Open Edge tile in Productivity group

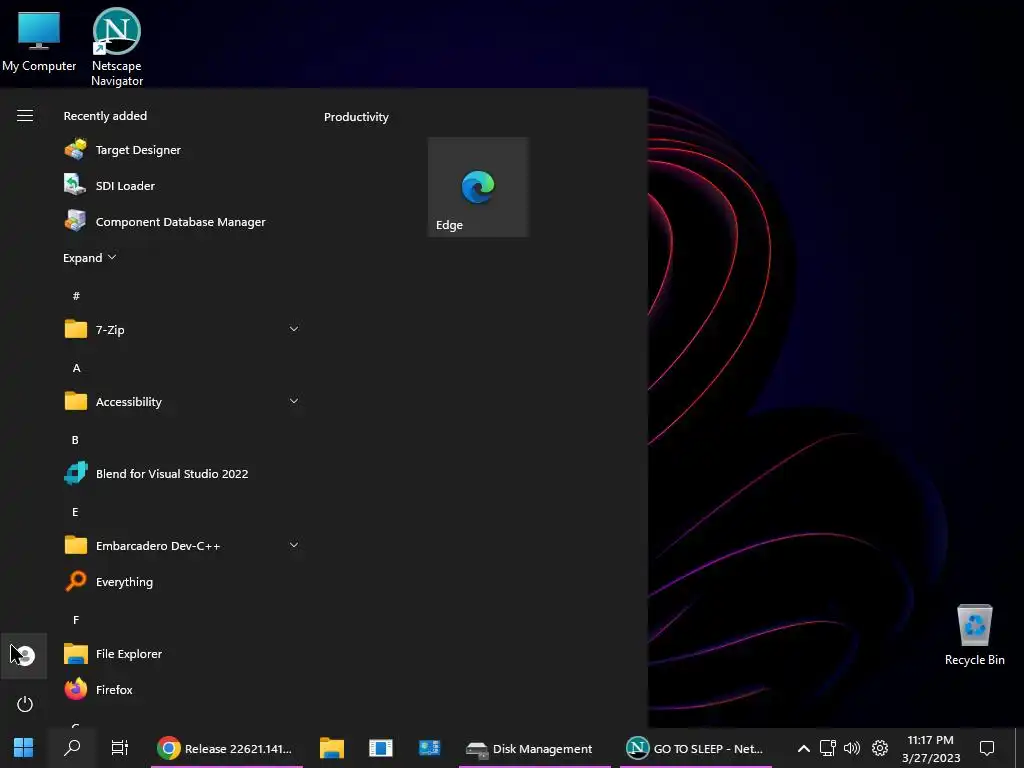click(477, 187)
